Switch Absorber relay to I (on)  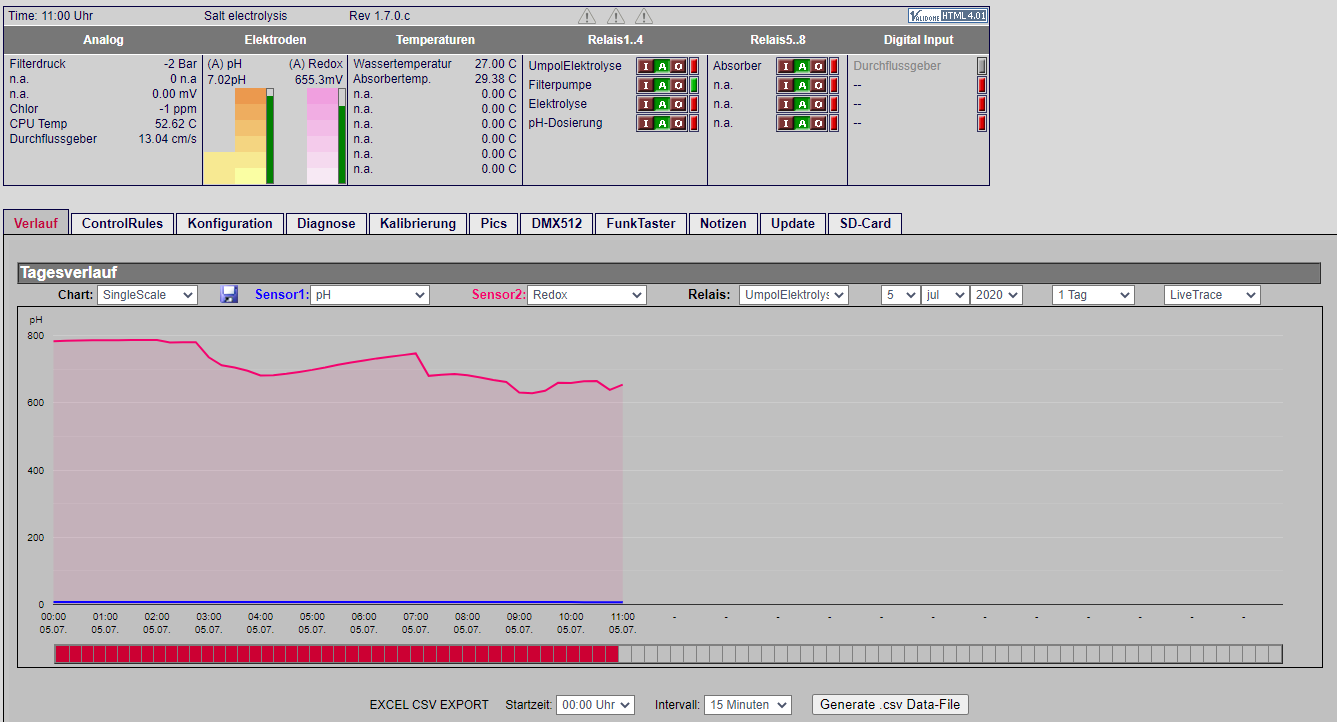pos(786,66)
